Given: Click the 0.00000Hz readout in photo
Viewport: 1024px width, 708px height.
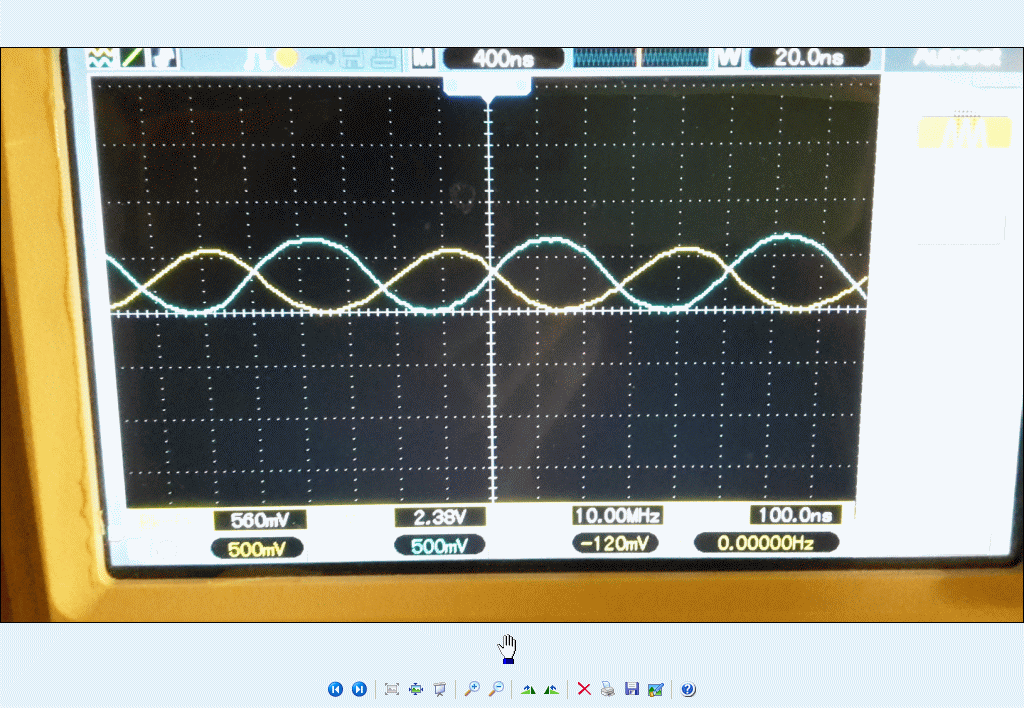Looking at the screenshot, I should [x=766, y=543].
